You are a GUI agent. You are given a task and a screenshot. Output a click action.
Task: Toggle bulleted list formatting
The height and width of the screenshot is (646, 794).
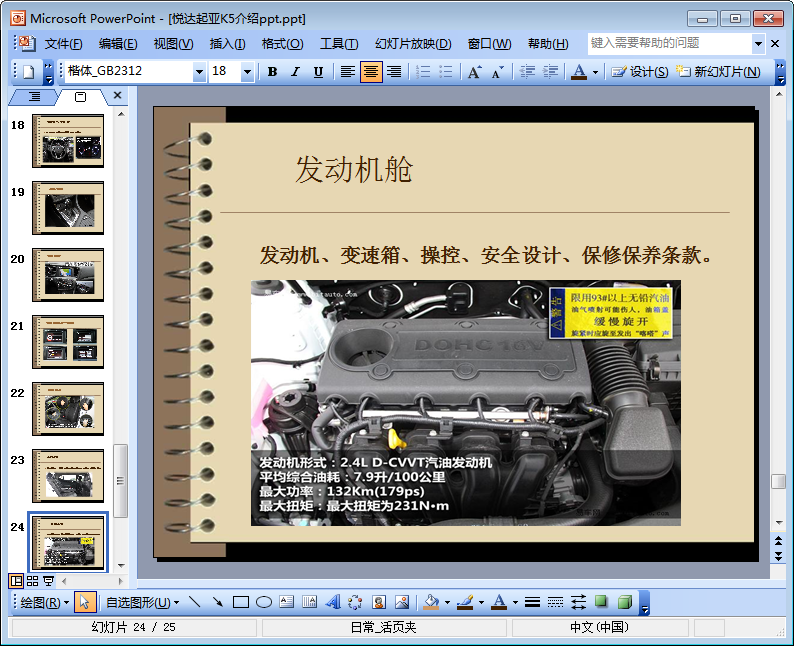point(446,72)
